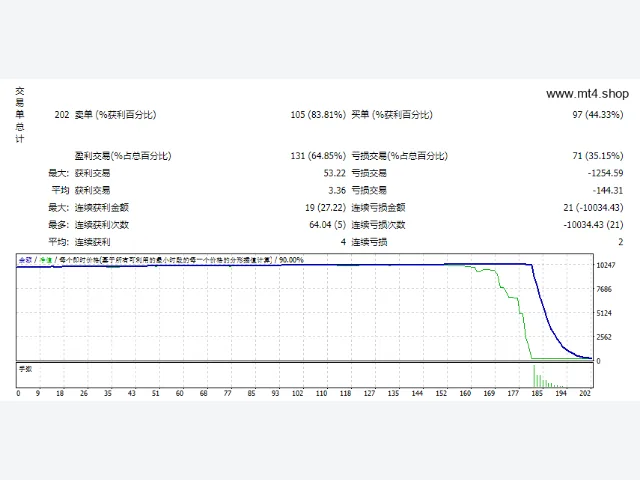Click the x-axis label 18
640x480 pixels.
(60, 393)
